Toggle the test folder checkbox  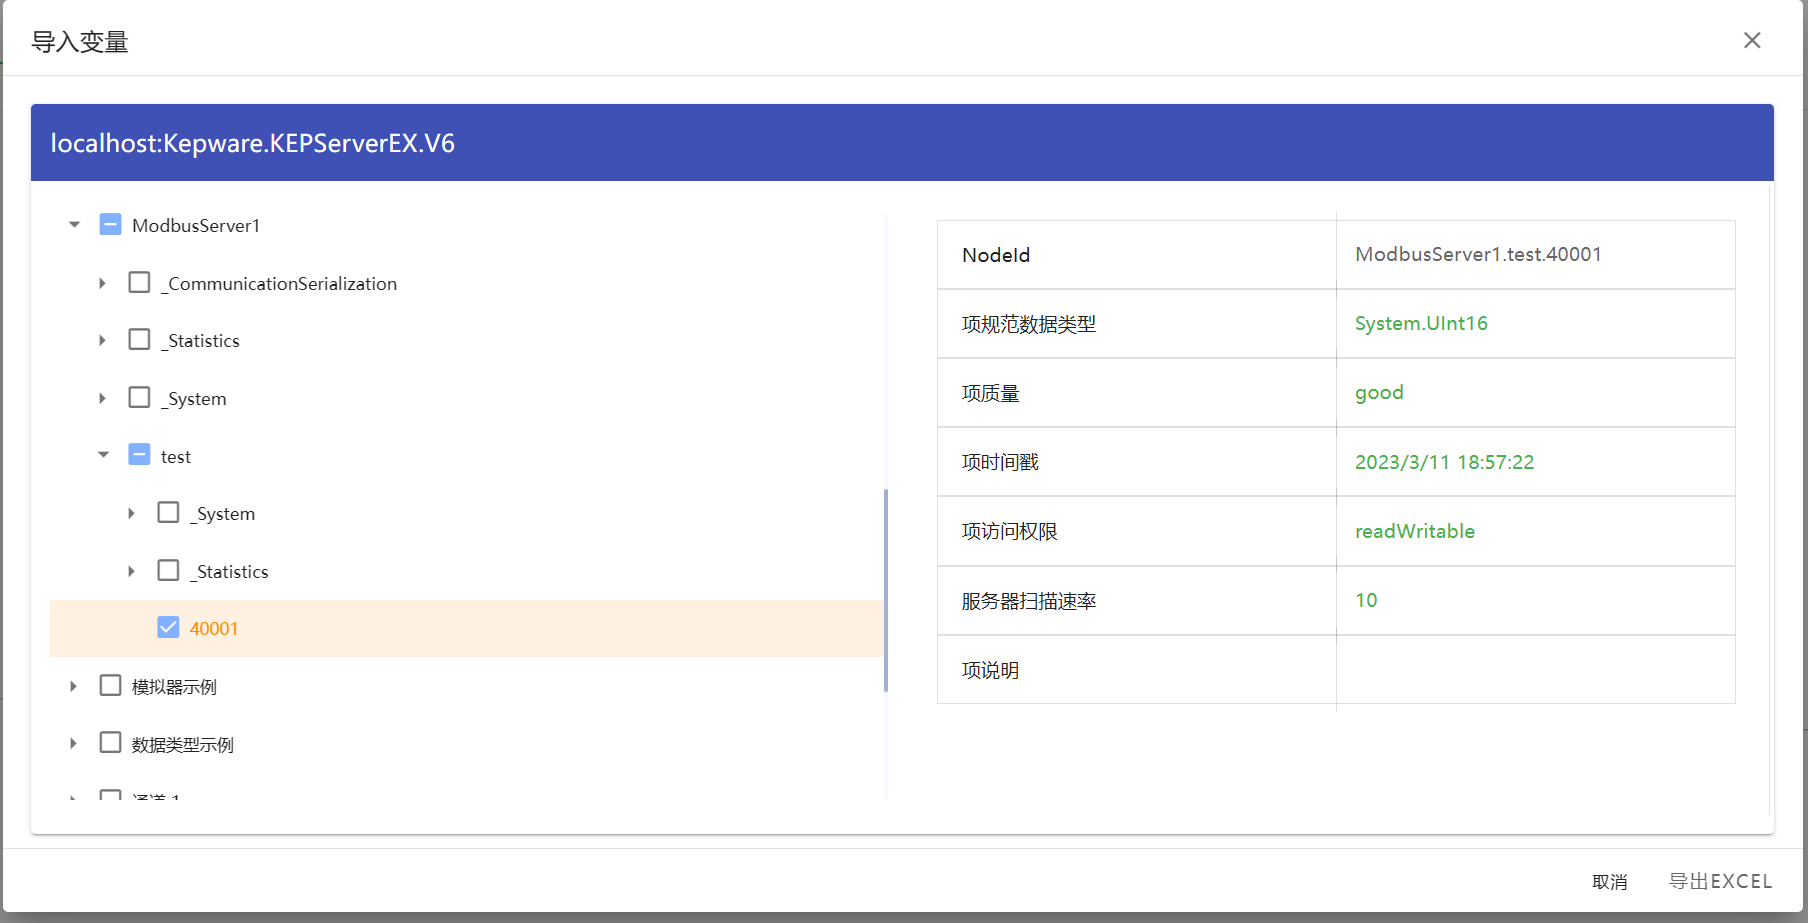coord(140,455)
